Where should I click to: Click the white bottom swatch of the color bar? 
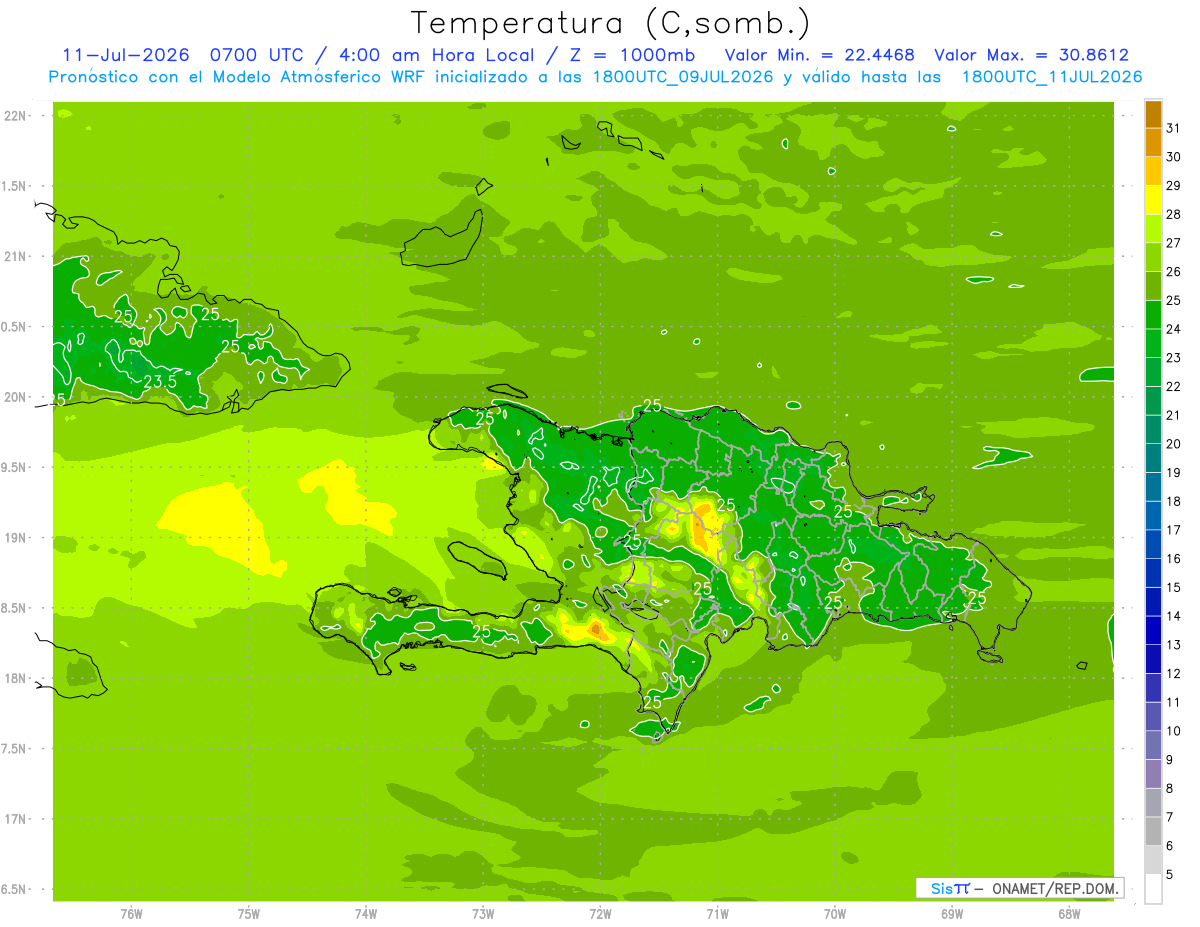(1153, 888)
